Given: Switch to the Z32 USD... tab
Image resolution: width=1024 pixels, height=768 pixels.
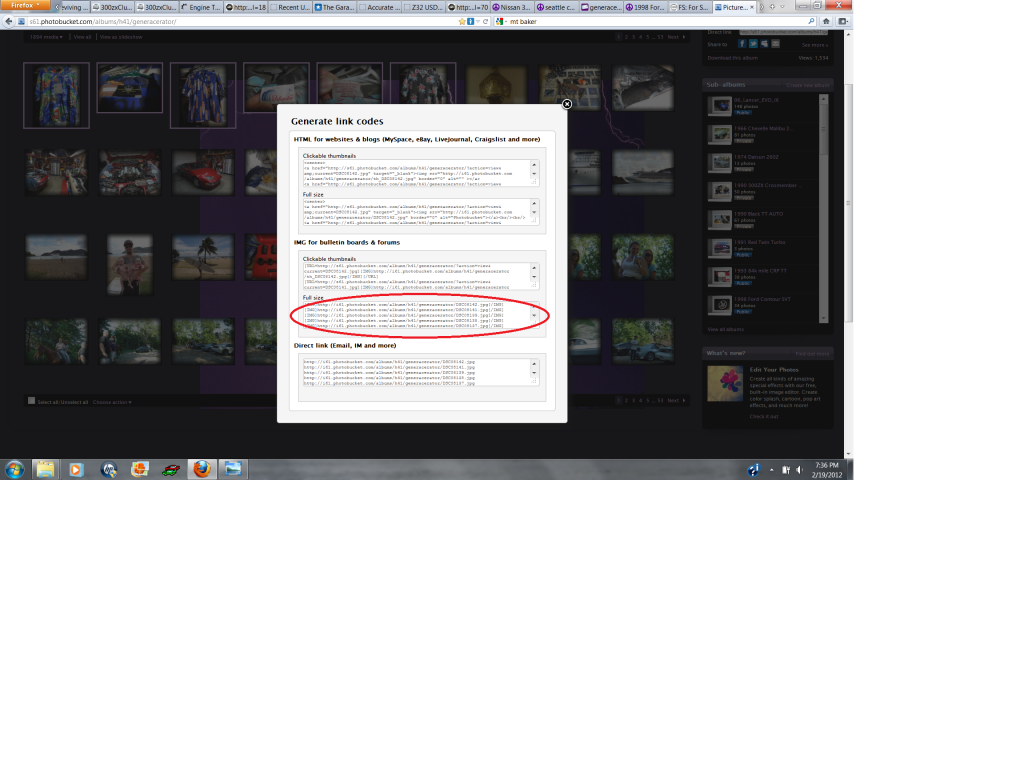Looking at the screenshot, I should coord(423,7).
